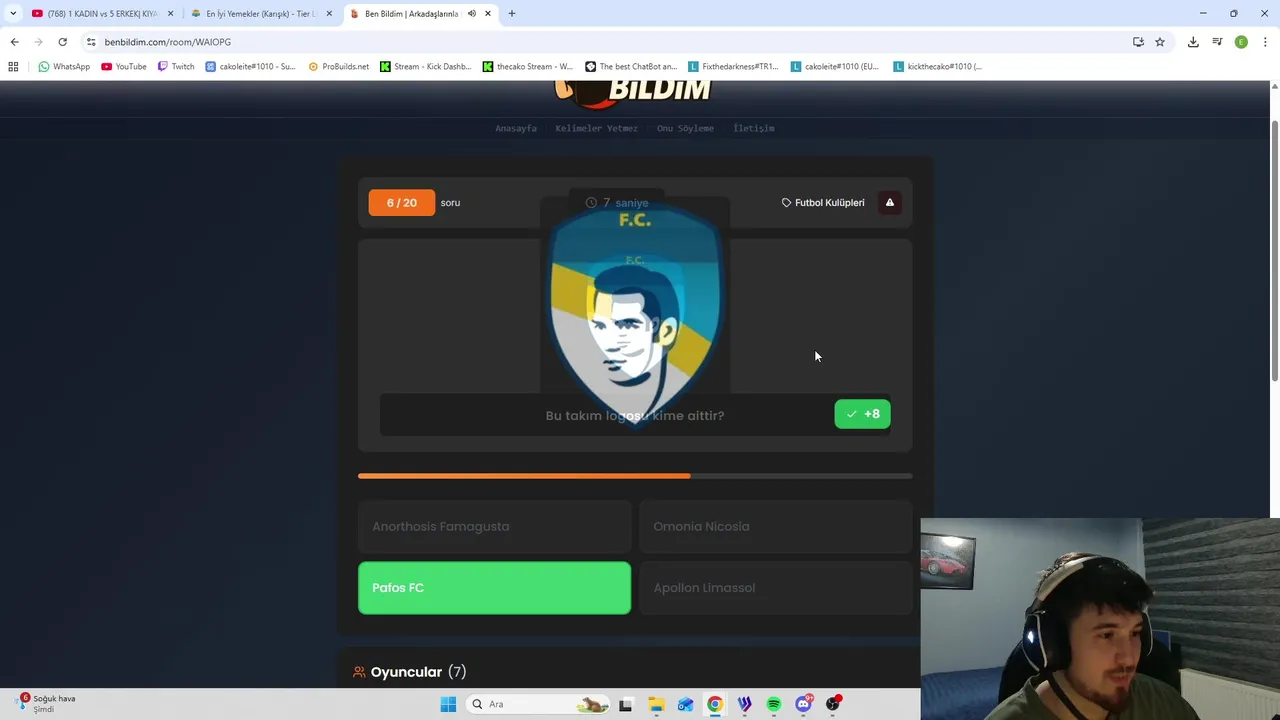This screenshot has height=720, width=1280.
Task: Click the site information icon in address bar
Action: [91, 42]
